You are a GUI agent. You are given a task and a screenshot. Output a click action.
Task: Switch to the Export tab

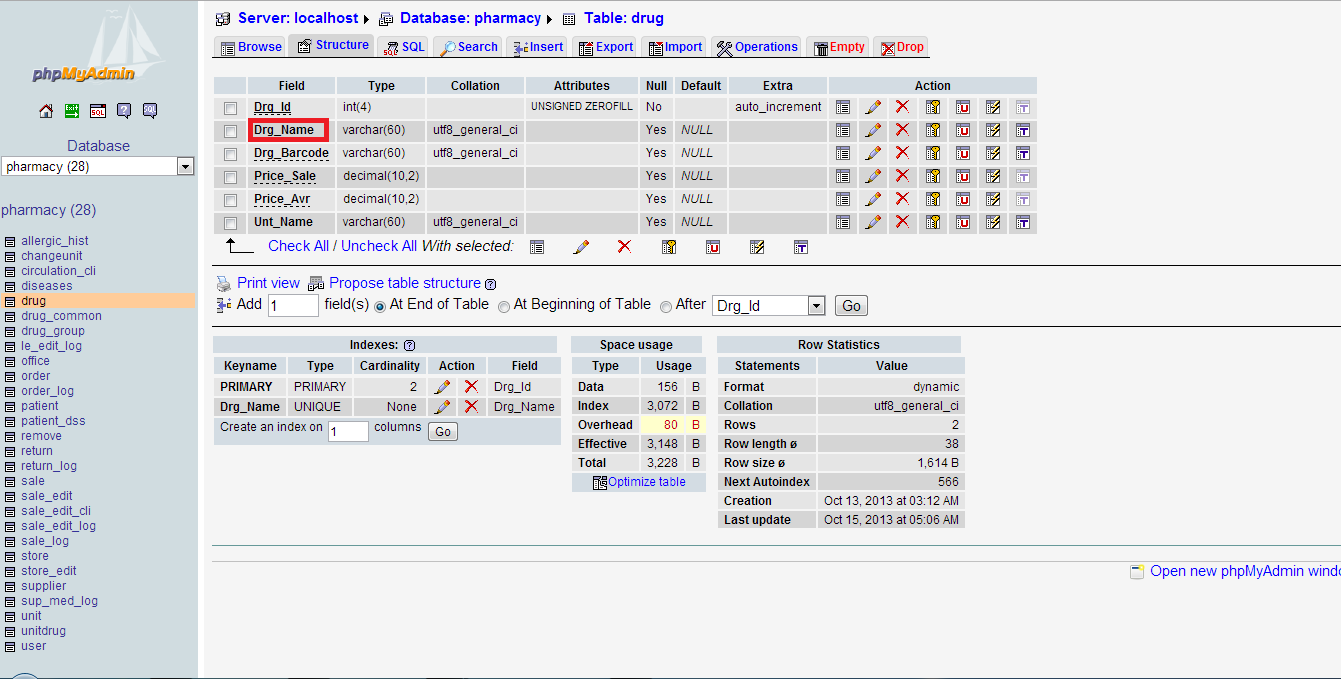click(x=606, y=47)
